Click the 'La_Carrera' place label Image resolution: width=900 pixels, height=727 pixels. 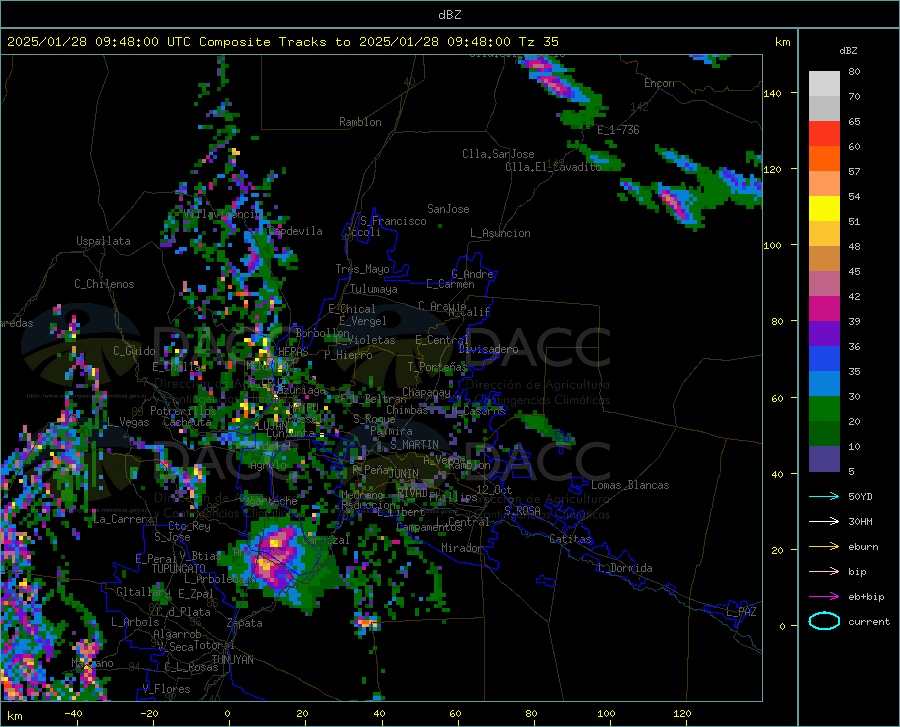pyautogui.click(x=123, y=519)
